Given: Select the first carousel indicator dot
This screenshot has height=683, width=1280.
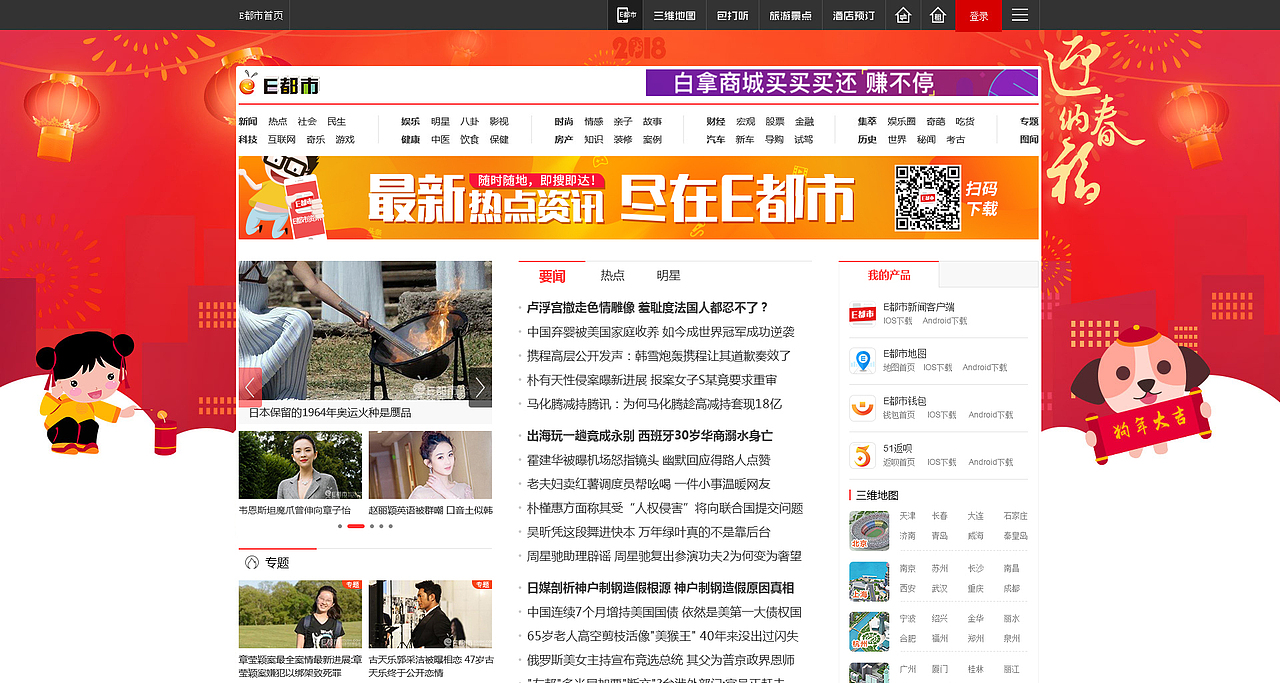Looking at the screenshot, I should [340, 526].
